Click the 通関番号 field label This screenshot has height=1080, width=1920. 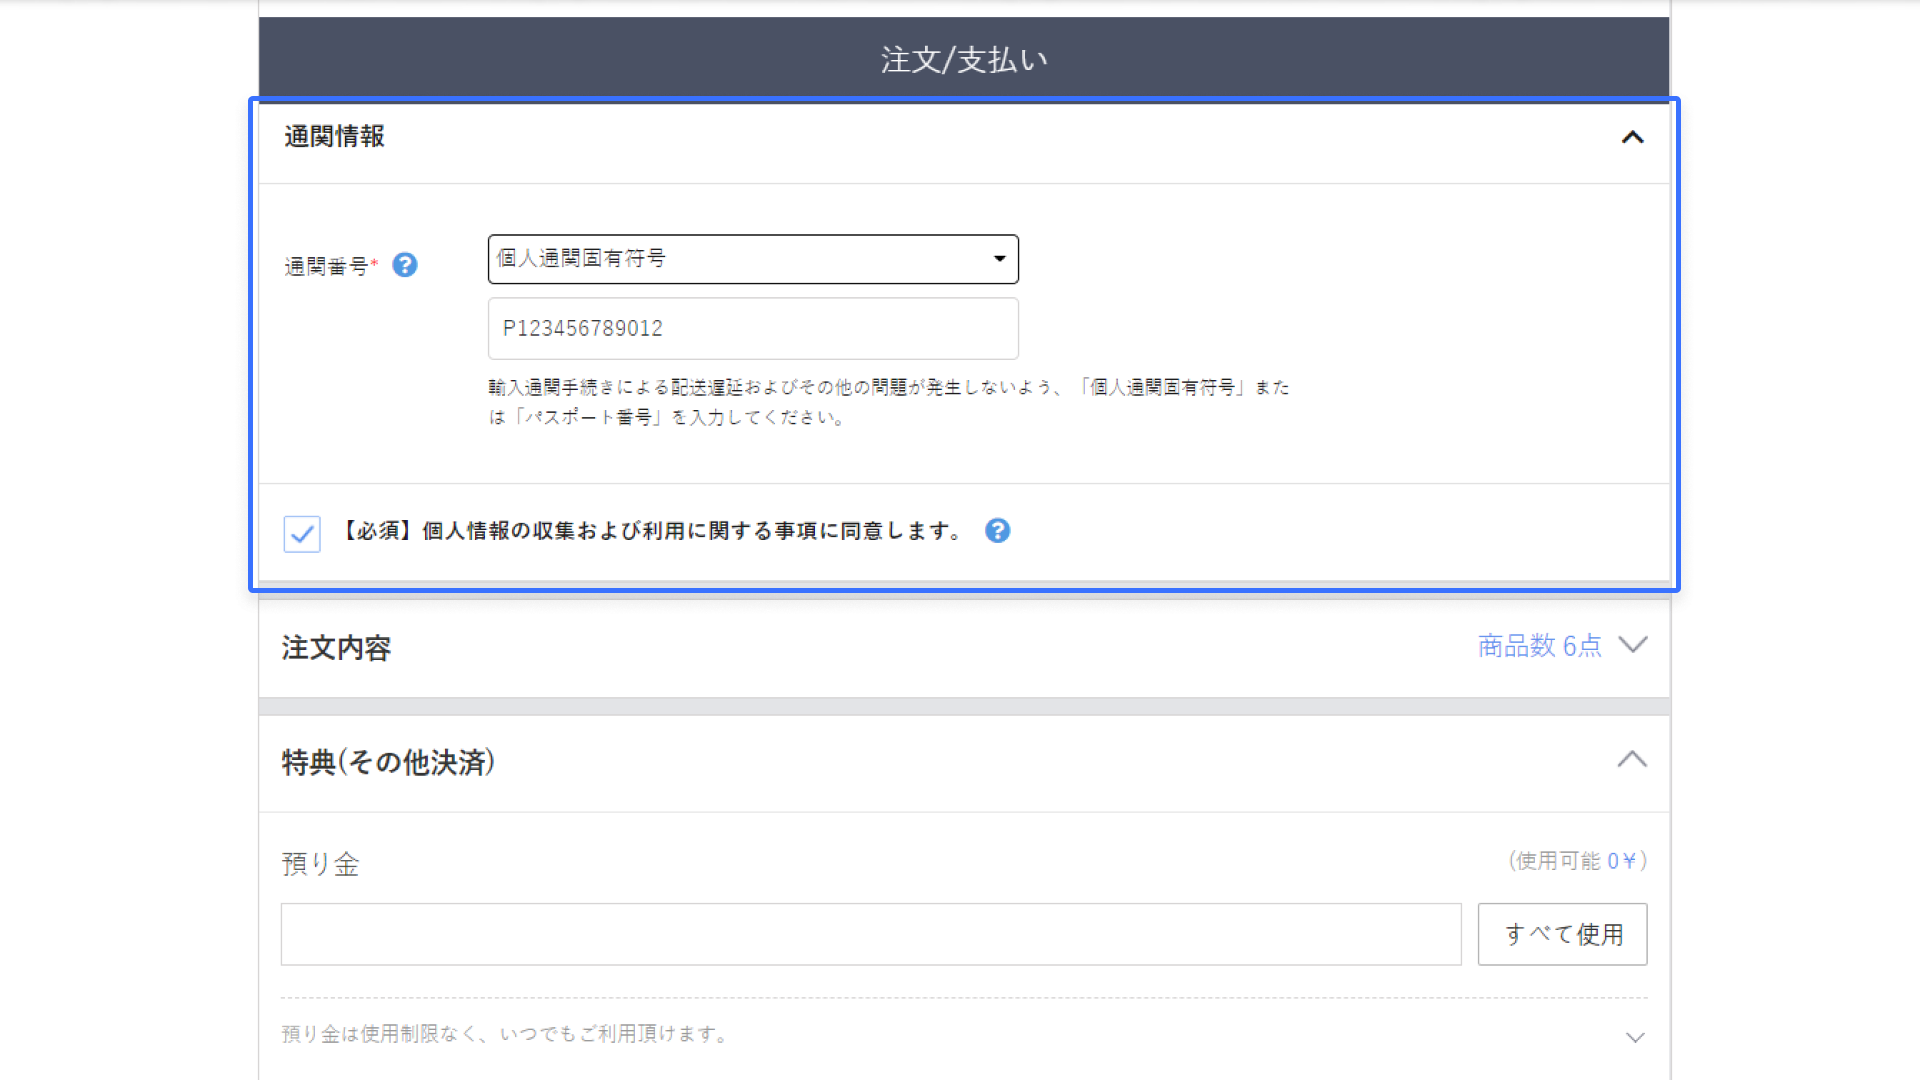coord(327,266)
